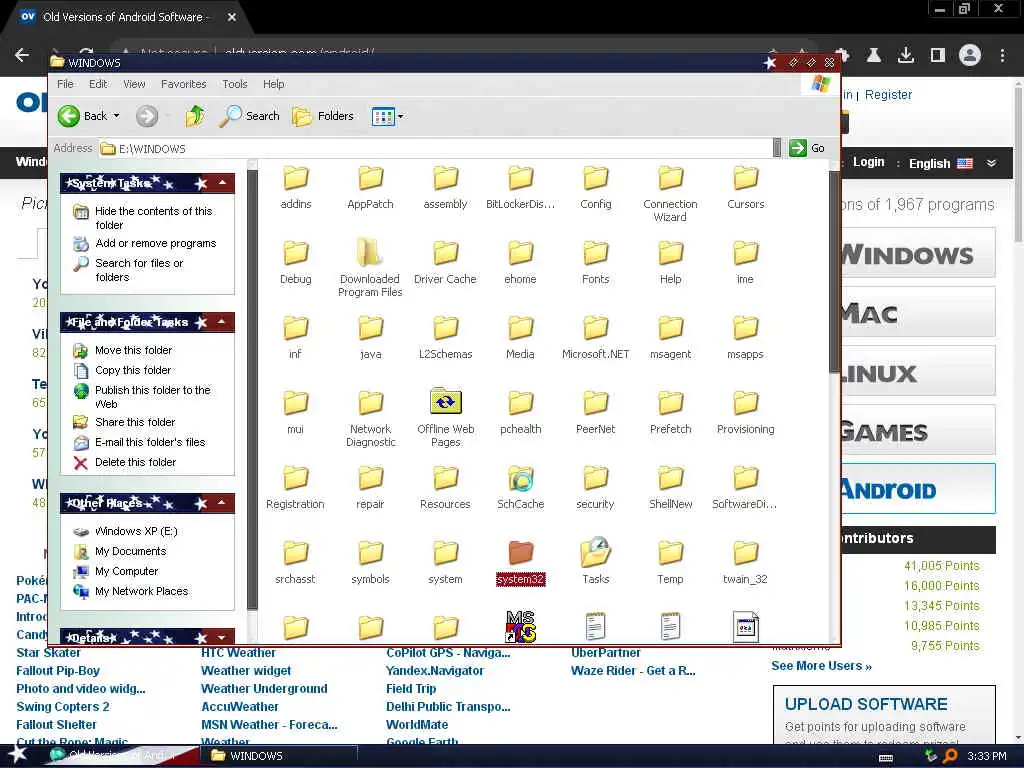Select the Cursors folder
This screenshot has height=768, width=1024.
pyautogui.click(x=745, y=188)
